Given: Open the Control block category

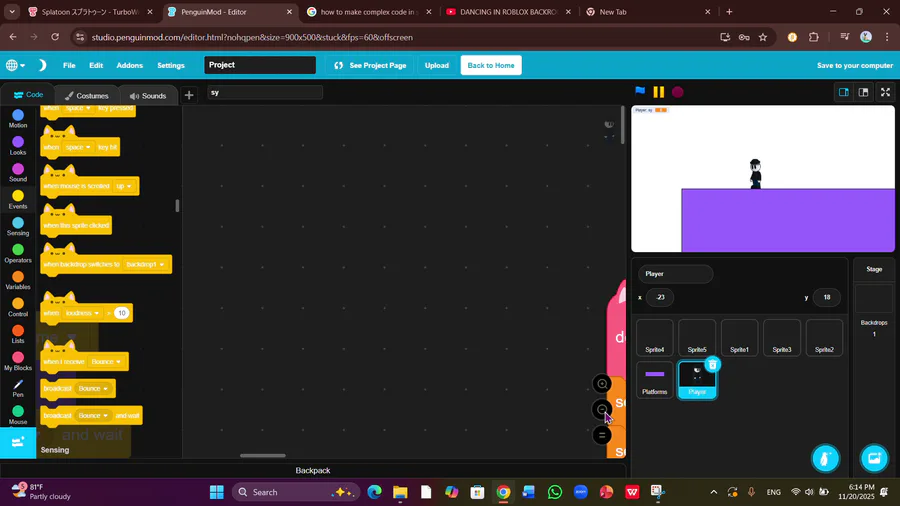Looking at the screenshot, I should coord(18,308).
